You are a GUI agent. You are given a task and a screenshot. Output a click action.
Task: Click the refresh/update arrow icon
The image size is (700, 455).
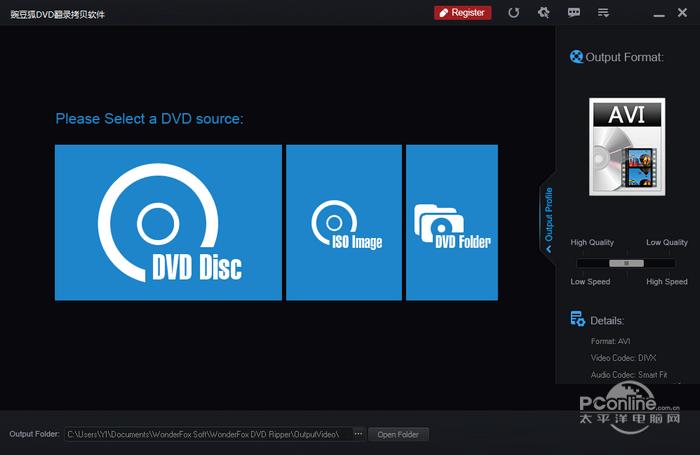click(x=513, y=13)
